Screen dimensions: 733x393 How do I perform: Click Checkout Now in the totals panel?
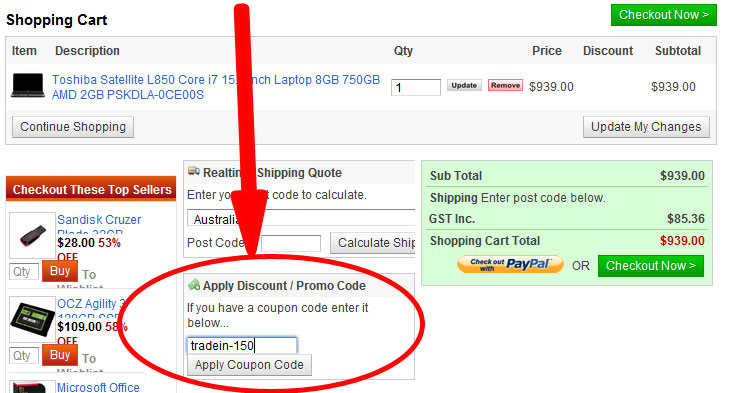(x=651, y=266)
